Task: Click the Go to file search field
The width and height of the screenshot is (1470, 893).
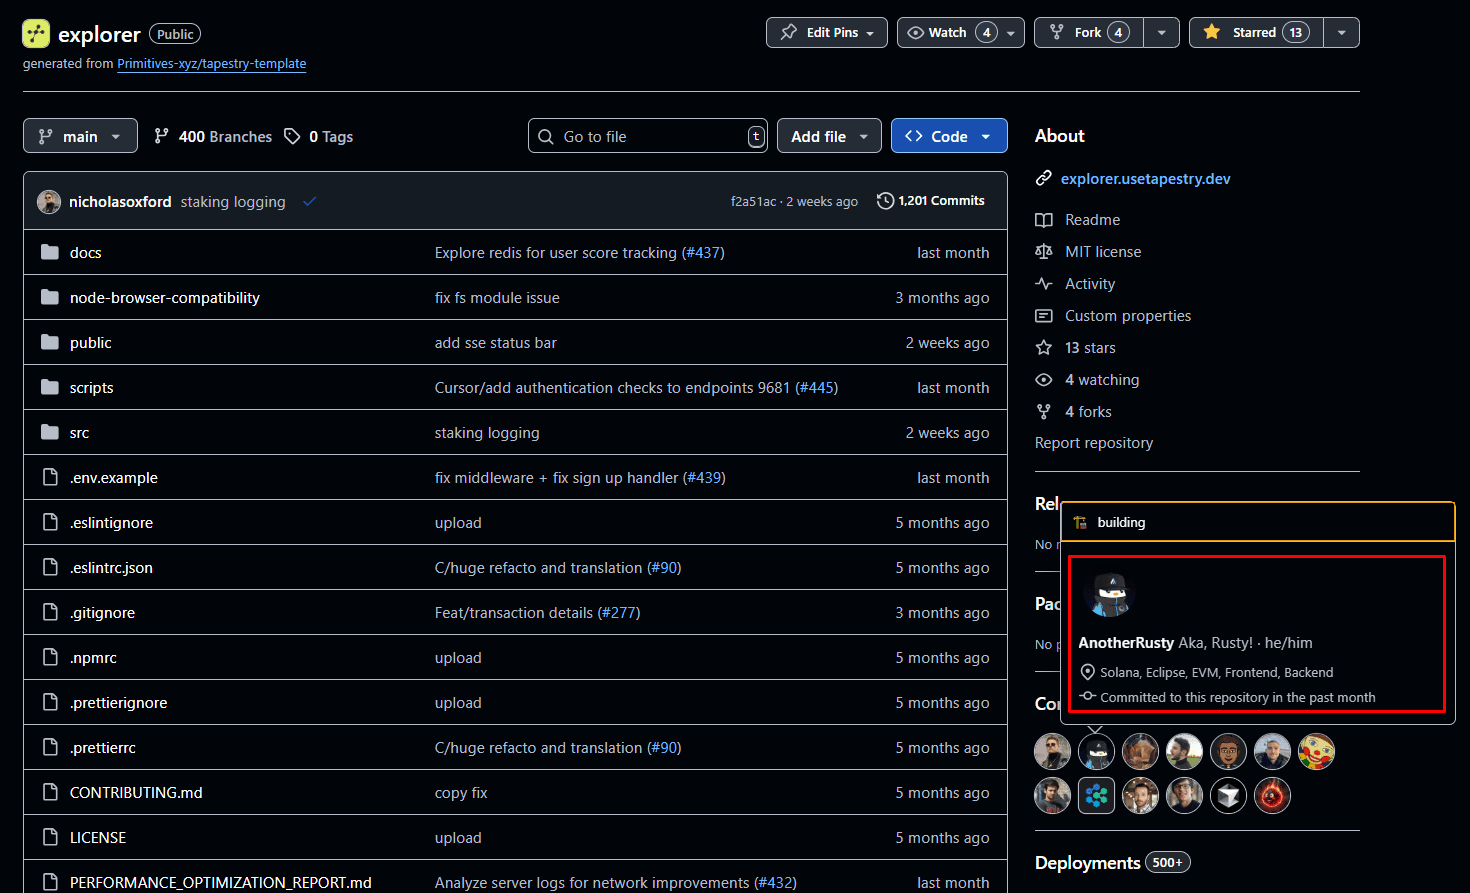Action: [648, 135]
